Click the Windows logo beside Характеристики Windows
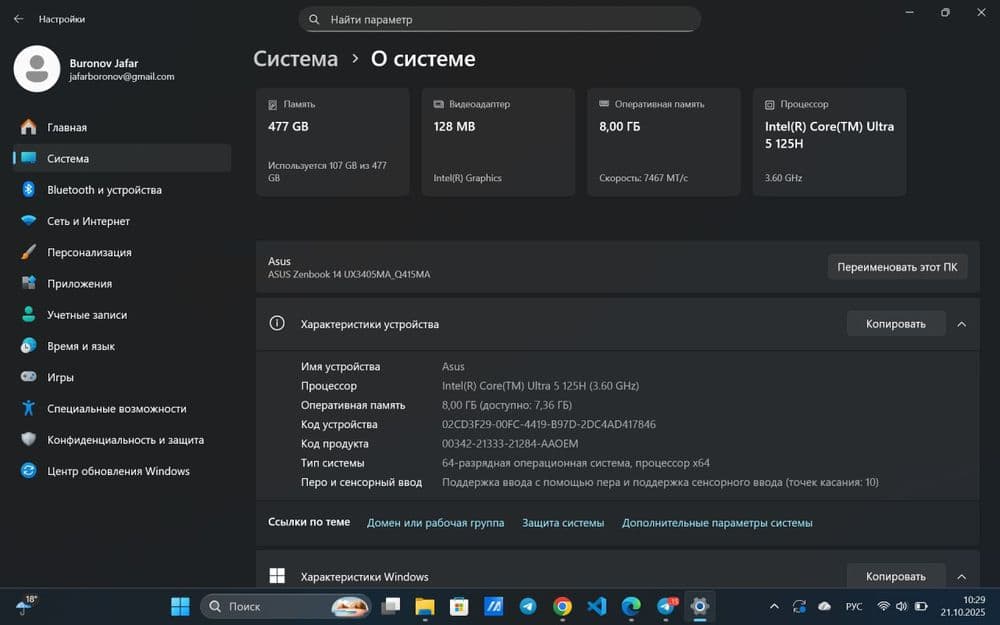 click(277, 576)
